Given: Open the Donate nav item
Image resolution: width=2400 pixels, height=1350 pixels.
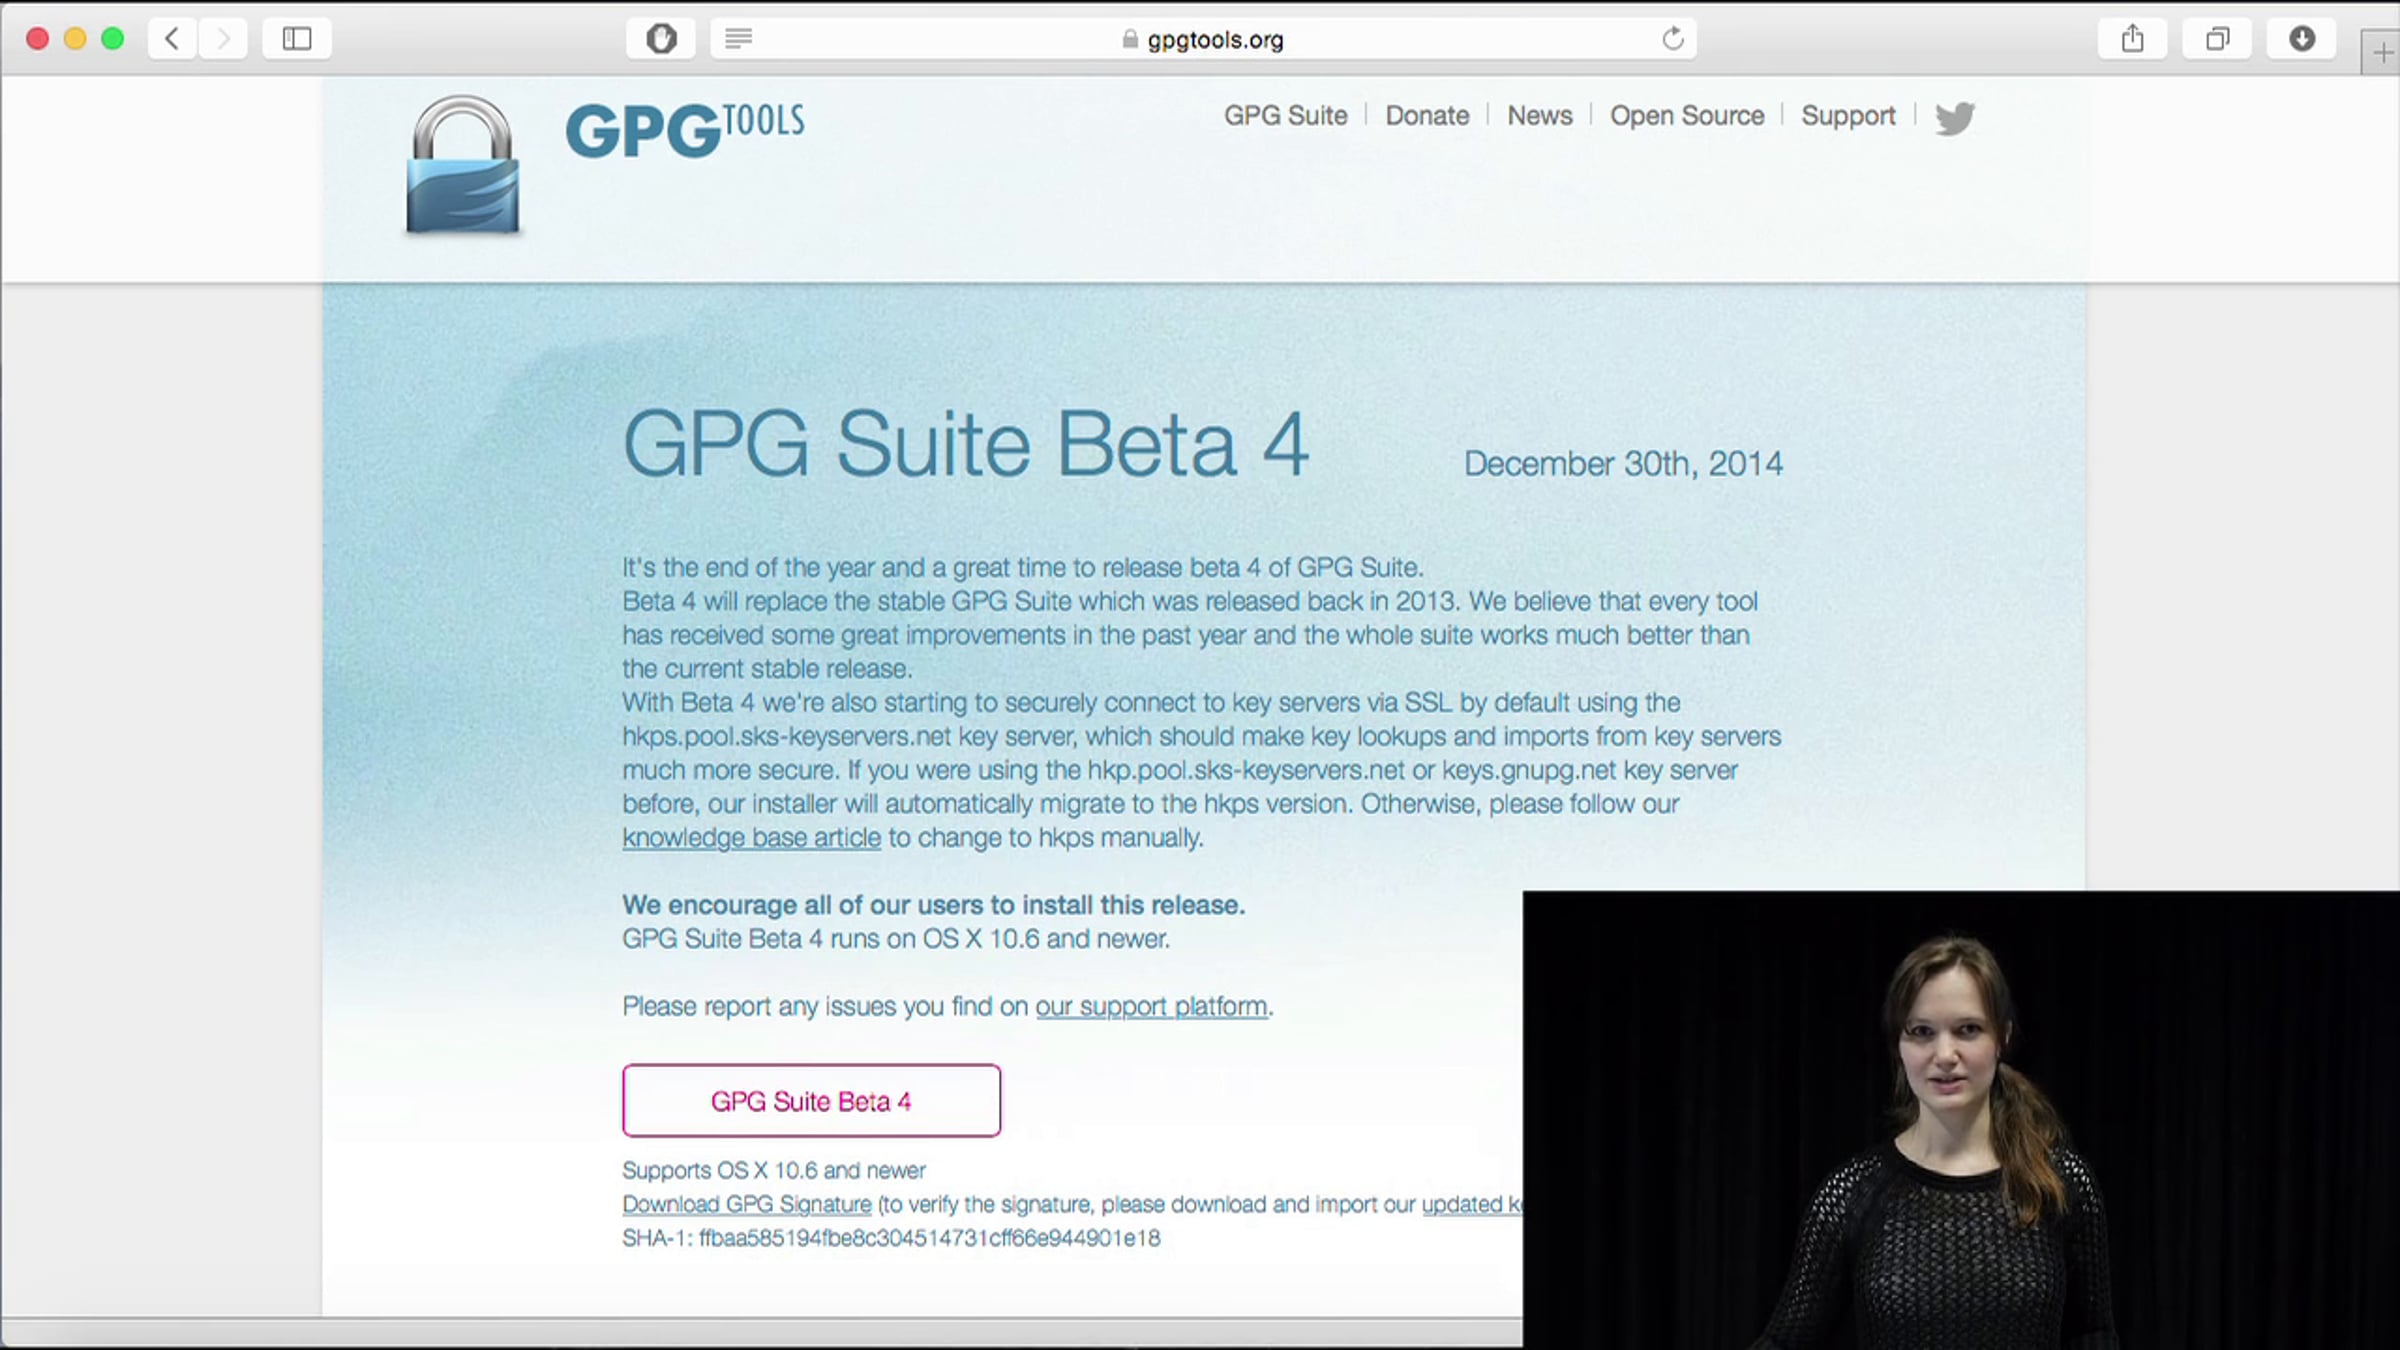Looking at the screenshot, I should pyautogui.click(x=1427, y=116).
